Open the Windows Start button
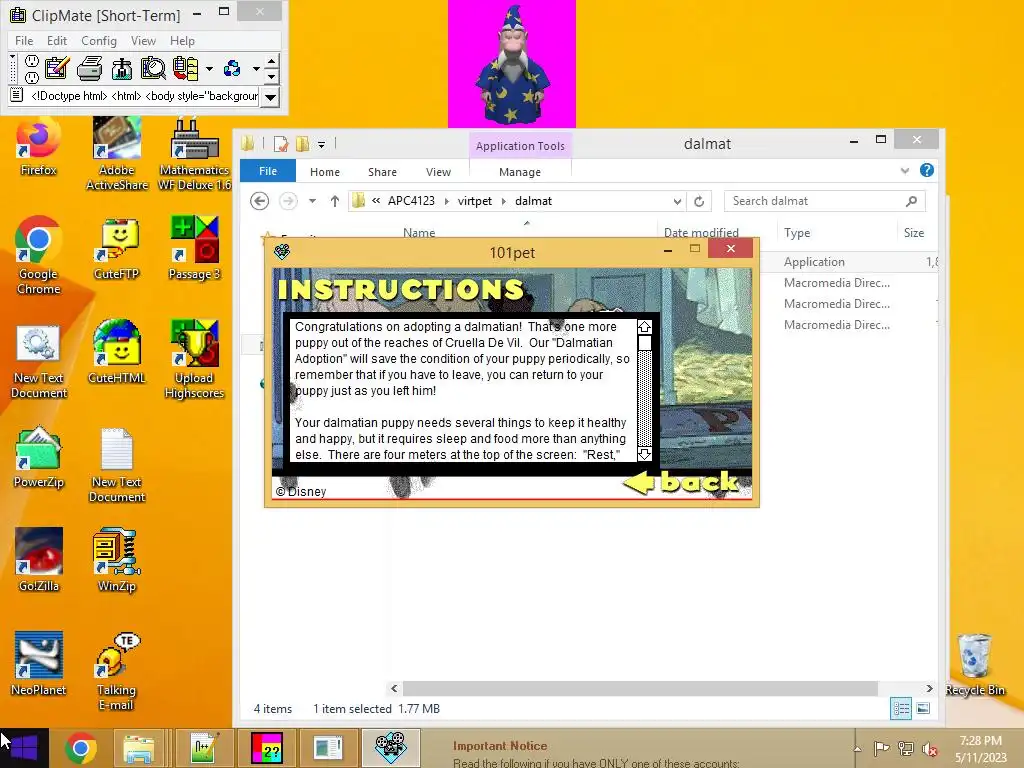 (25, 748)
